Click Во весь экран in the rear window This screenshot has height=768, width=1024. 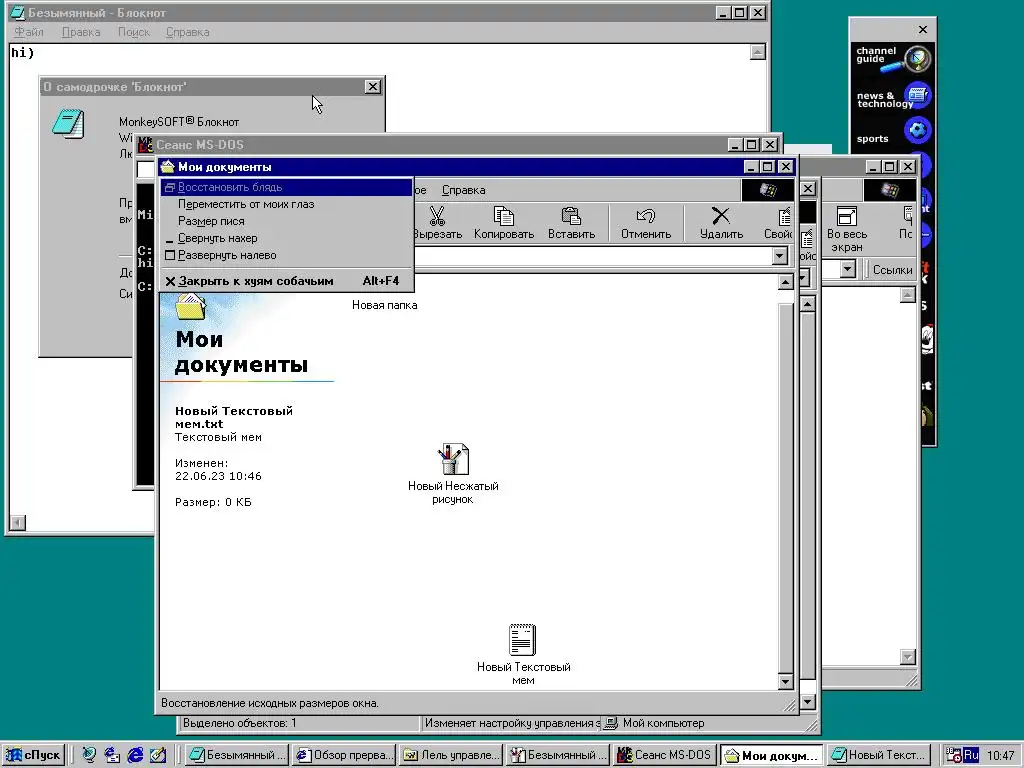point(846,229)
